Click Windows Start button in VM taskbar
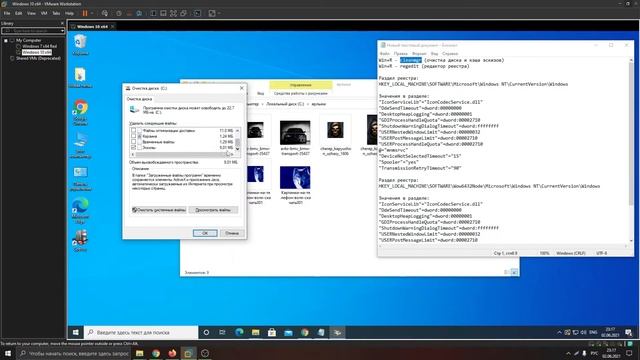This screenshot has width=640, height=360. pos(76,333)
